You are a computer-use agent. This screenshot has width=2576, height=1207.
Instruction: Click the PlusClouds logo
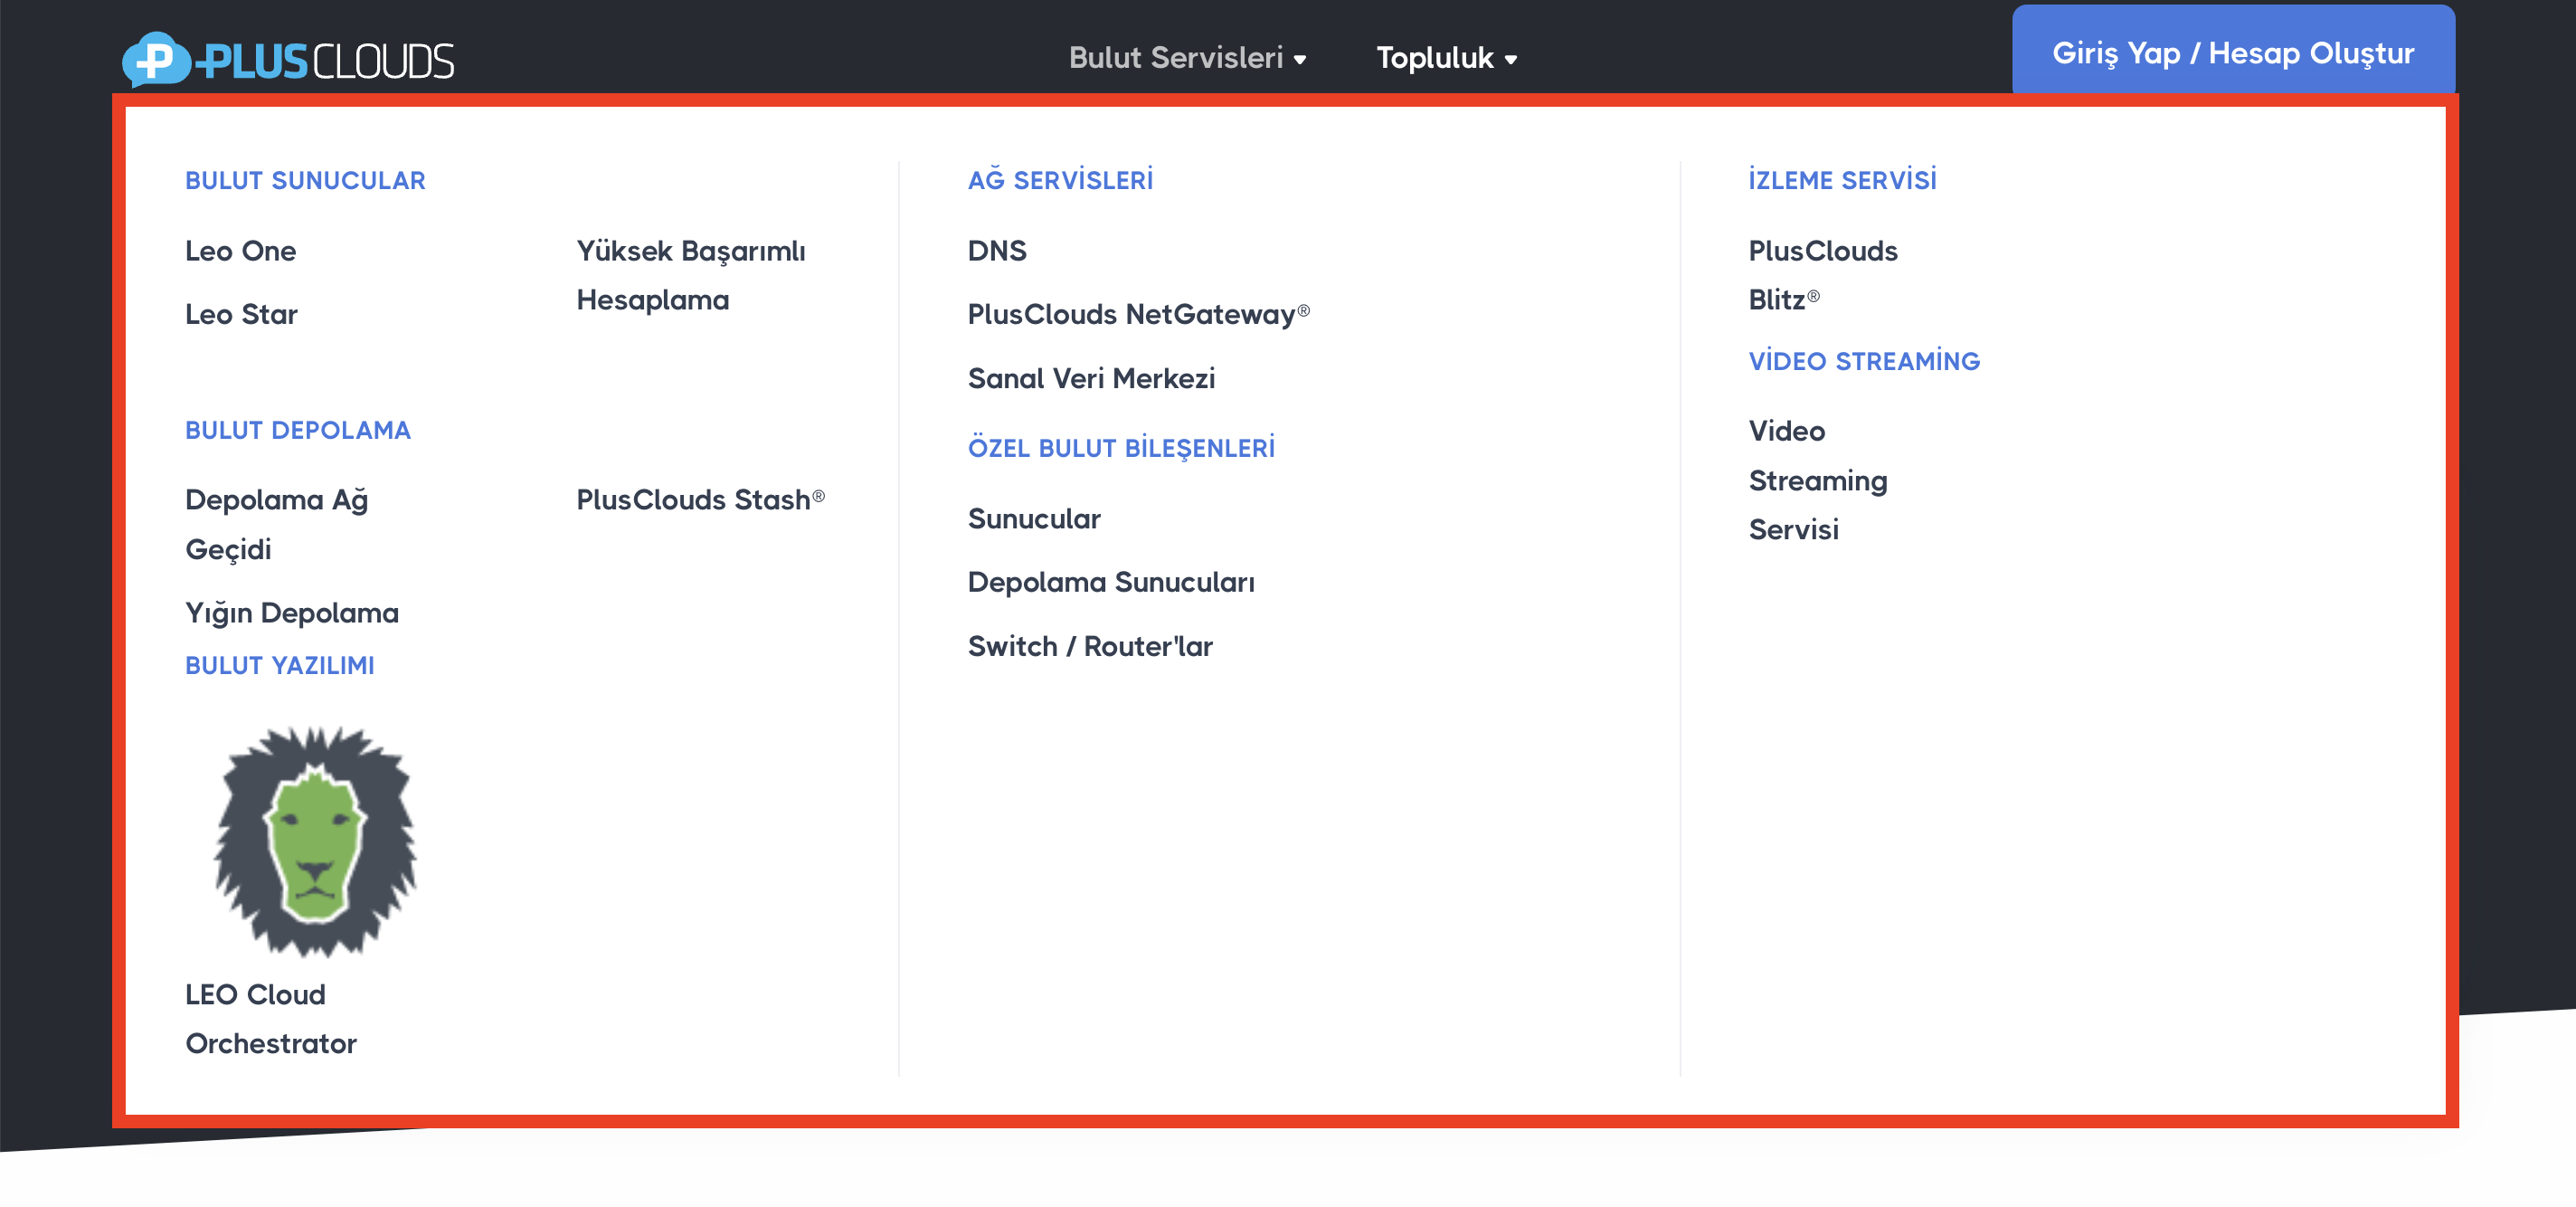point(288,60)
